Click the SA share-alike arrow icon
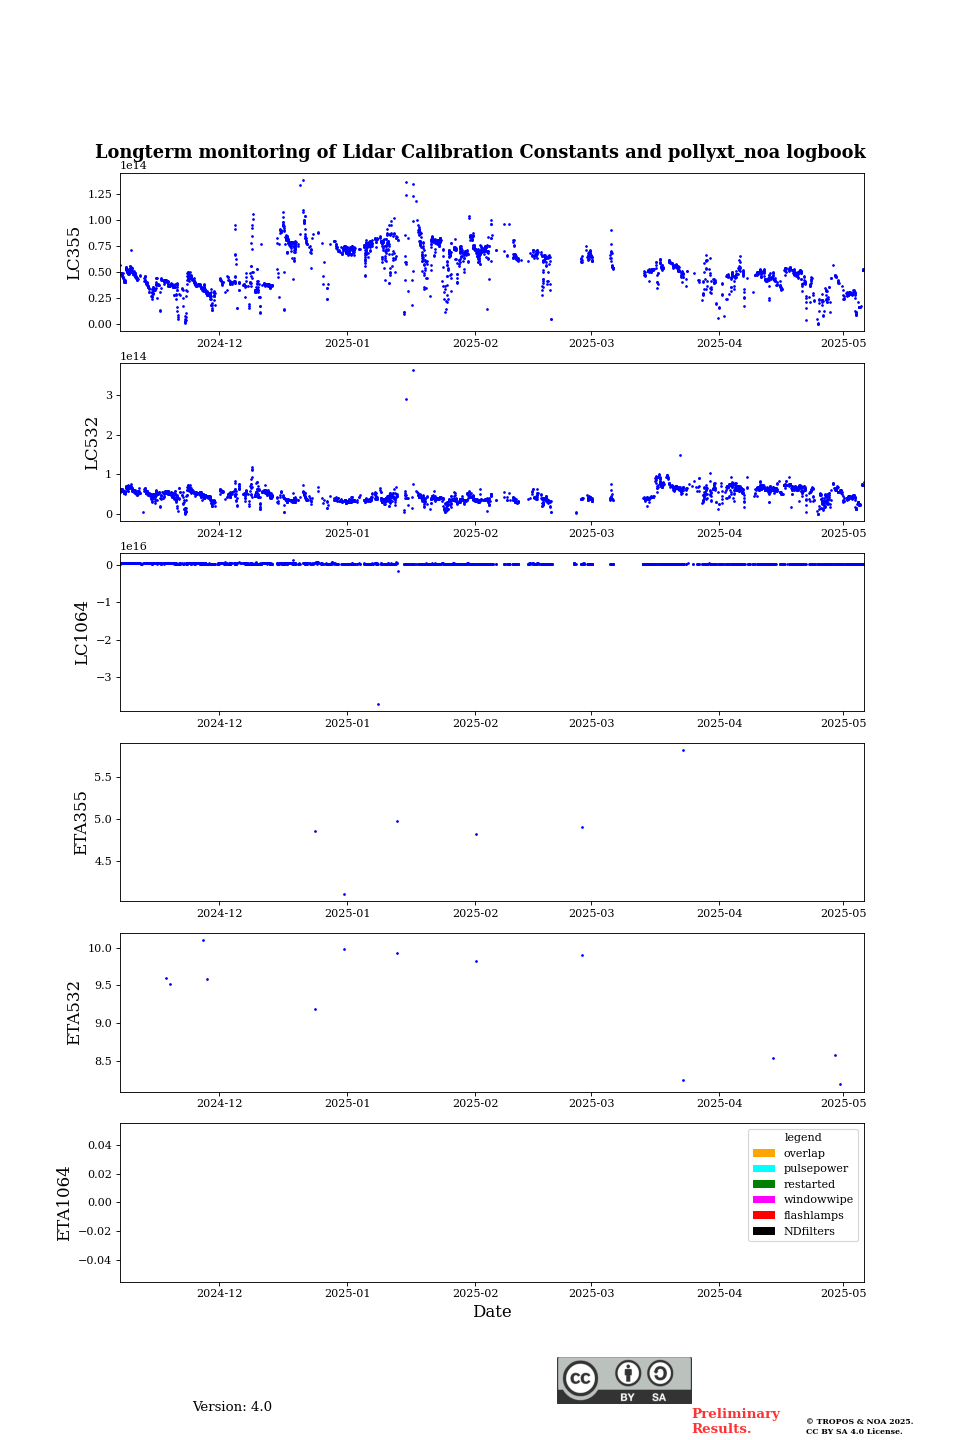The image size is (960, 1440). 660,1373
